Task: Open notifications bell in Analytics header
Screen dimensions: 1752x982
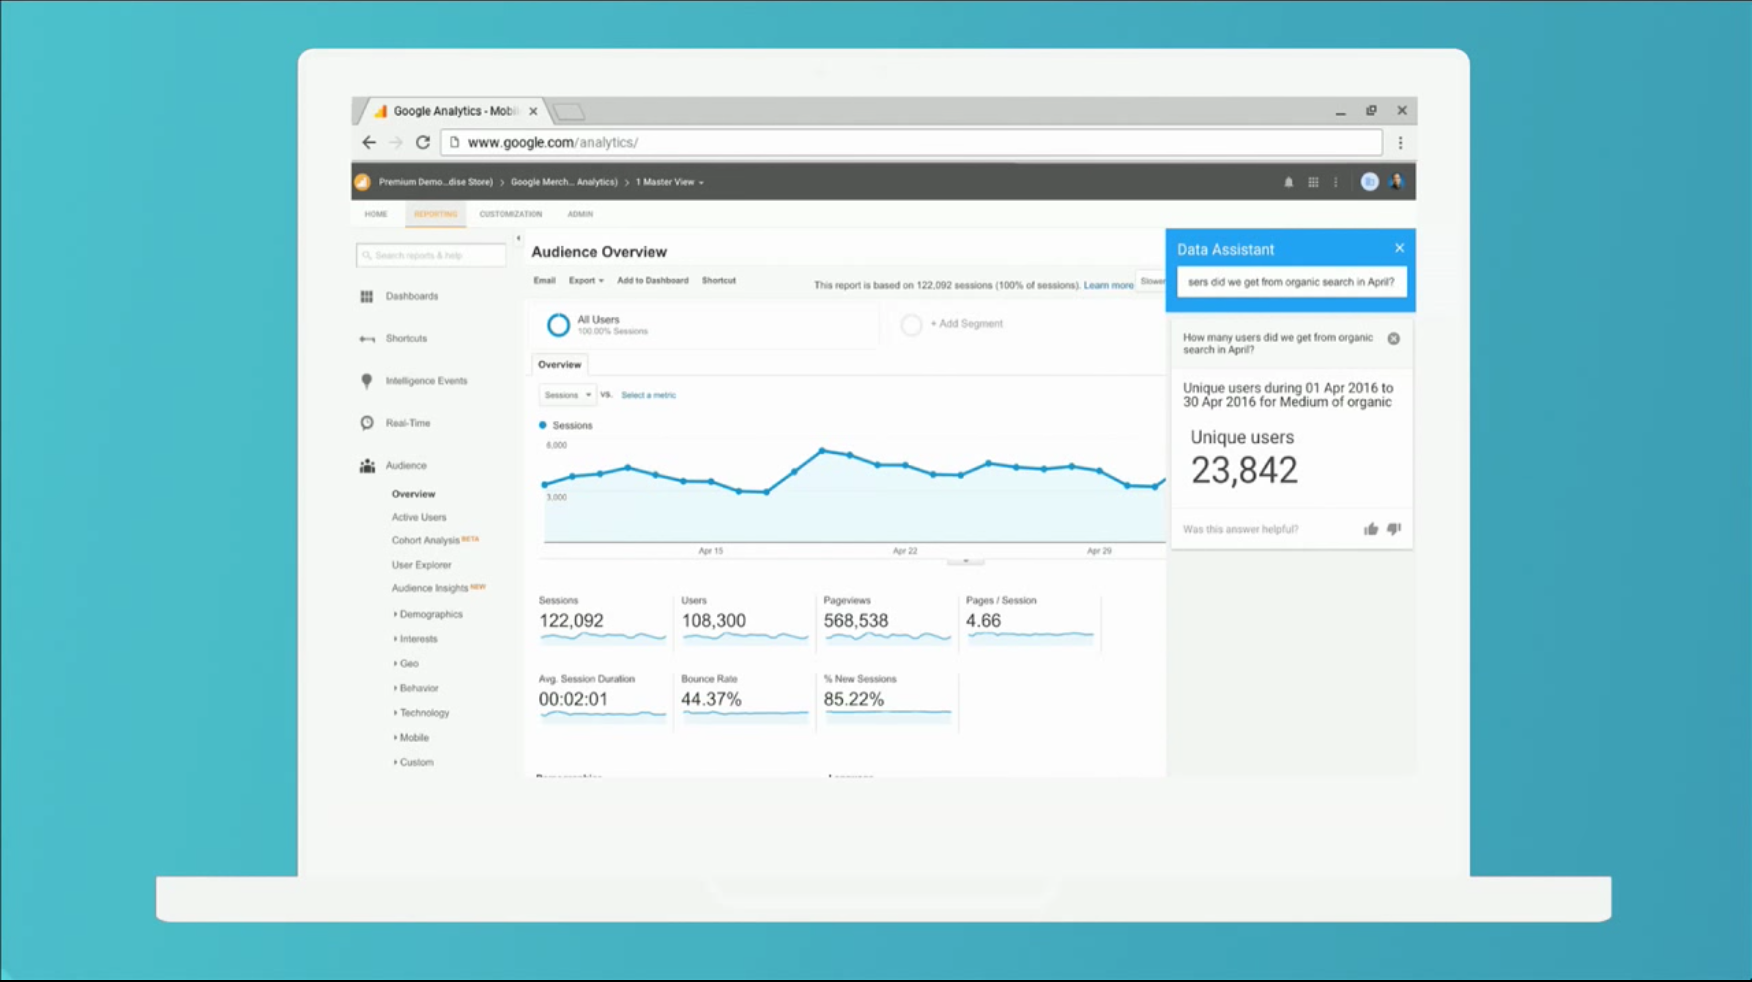Action: 1288,182
